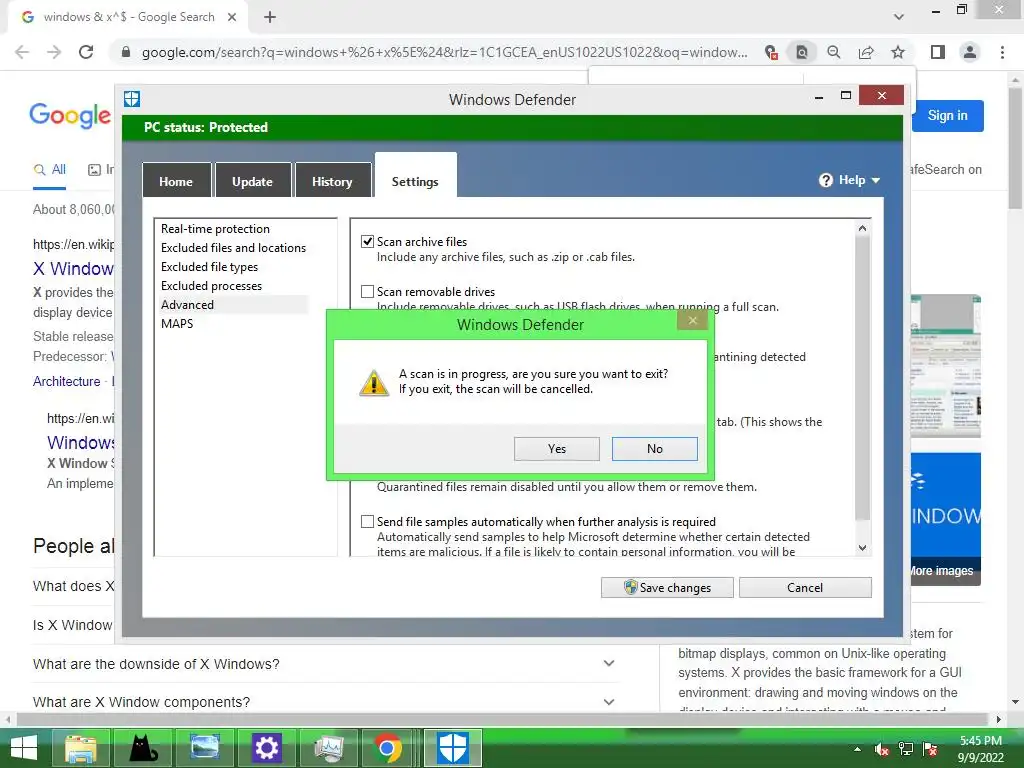
Task: Show hidden tray icons arrow
Action: (857, 749)
